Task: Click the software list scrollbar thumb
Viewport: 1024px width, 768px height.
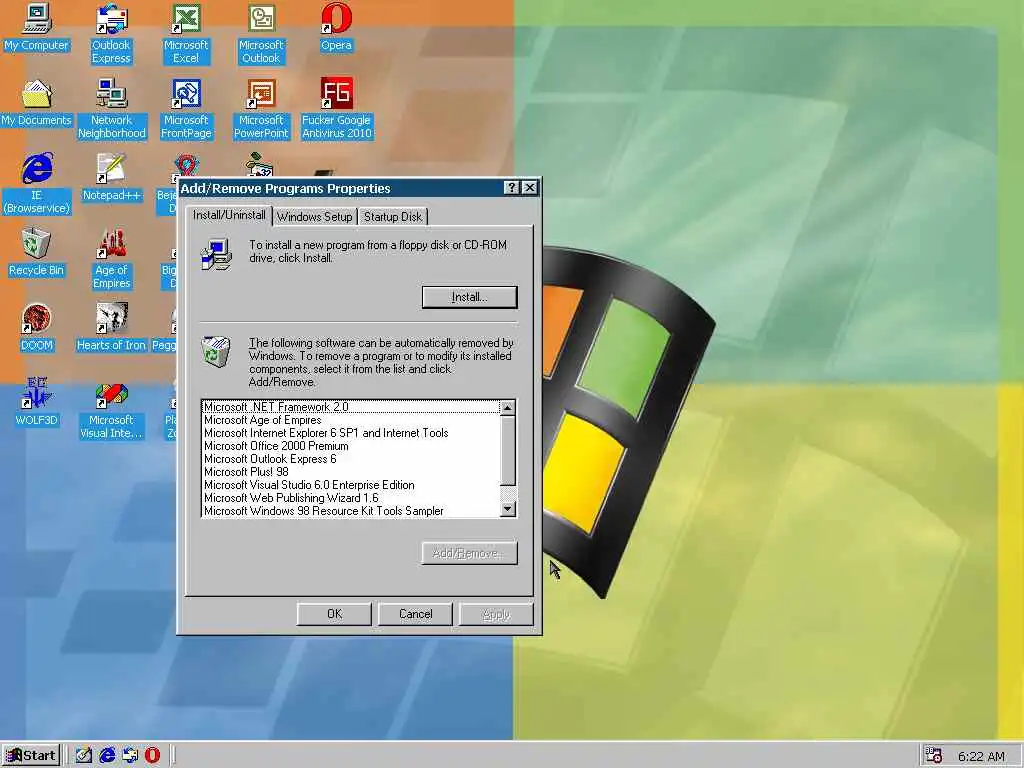Action: click(508, 450)
